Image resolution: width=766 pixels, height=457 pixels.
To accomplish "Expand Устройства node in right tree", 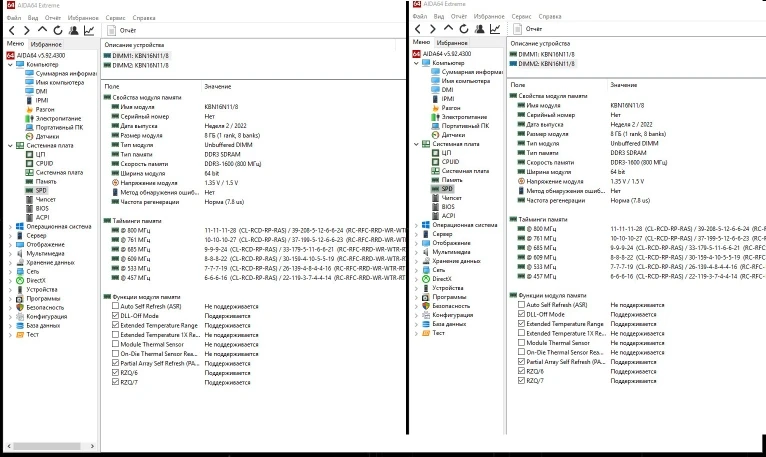I will [x=416, y=288].
